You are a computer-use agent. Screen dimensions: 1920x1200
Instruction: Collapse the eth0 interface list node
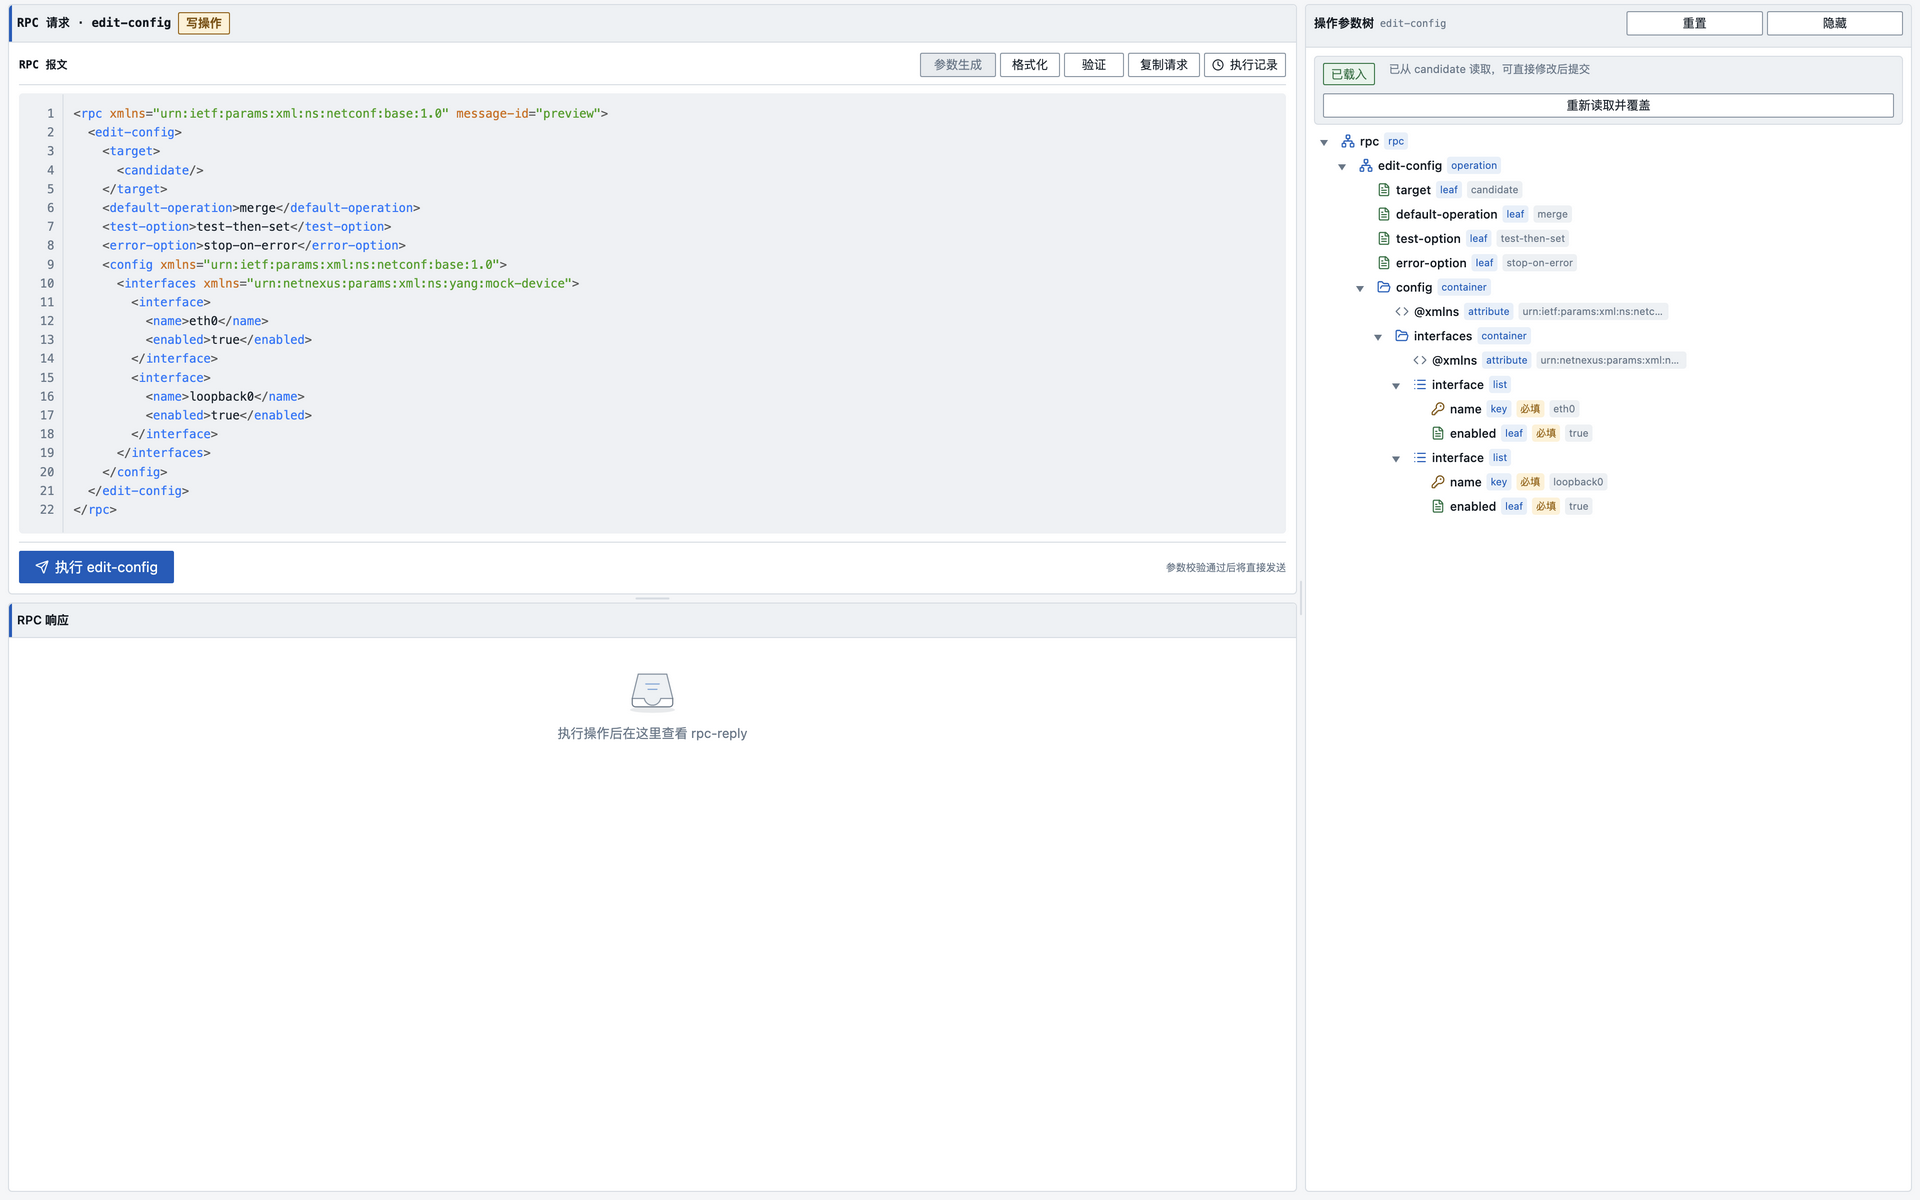coord(1396,386)
